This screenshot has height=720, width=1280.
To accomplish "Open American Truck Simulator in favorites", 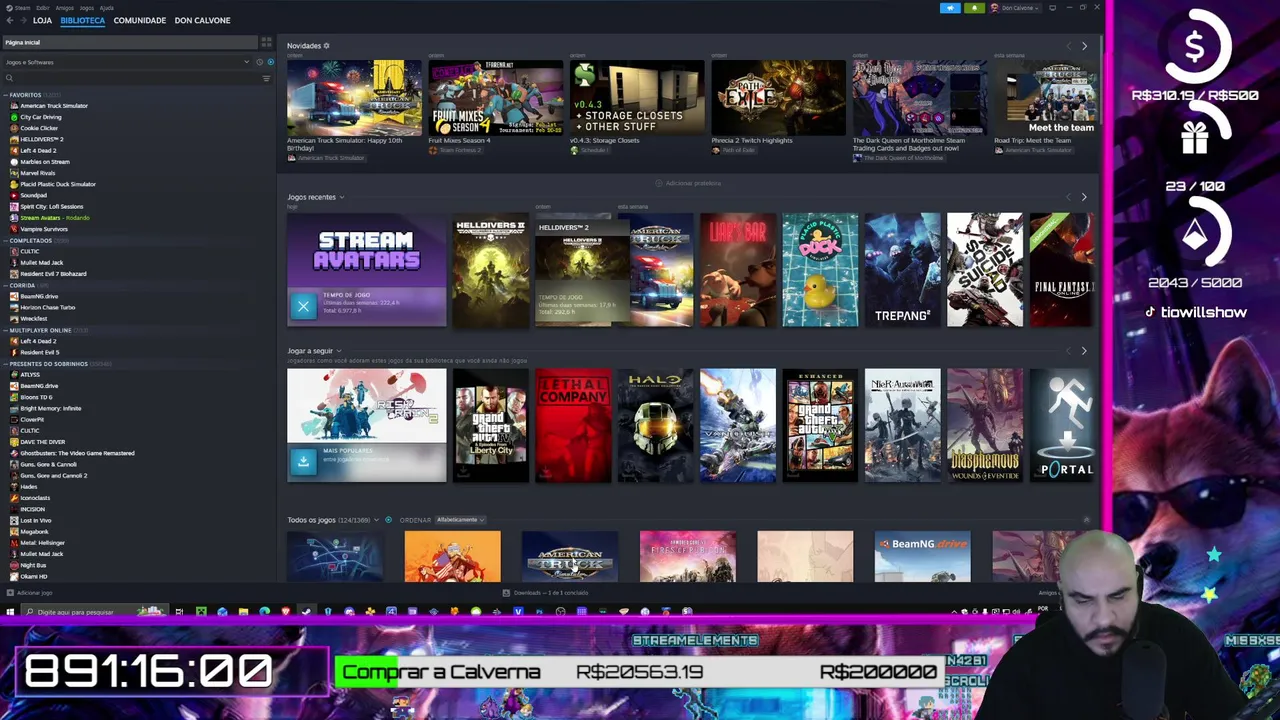I will [54, 106].
